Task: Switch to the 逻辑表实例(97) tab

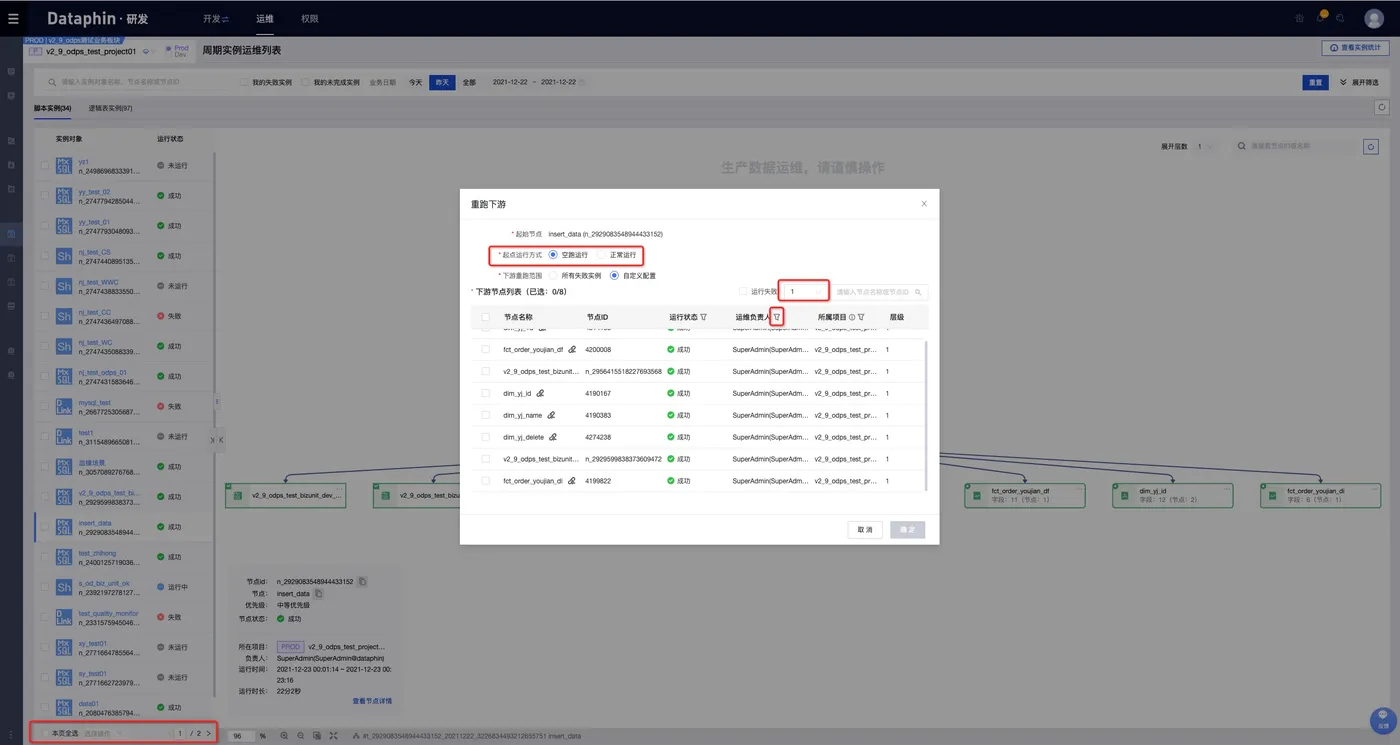Action: tap(110, 108)
